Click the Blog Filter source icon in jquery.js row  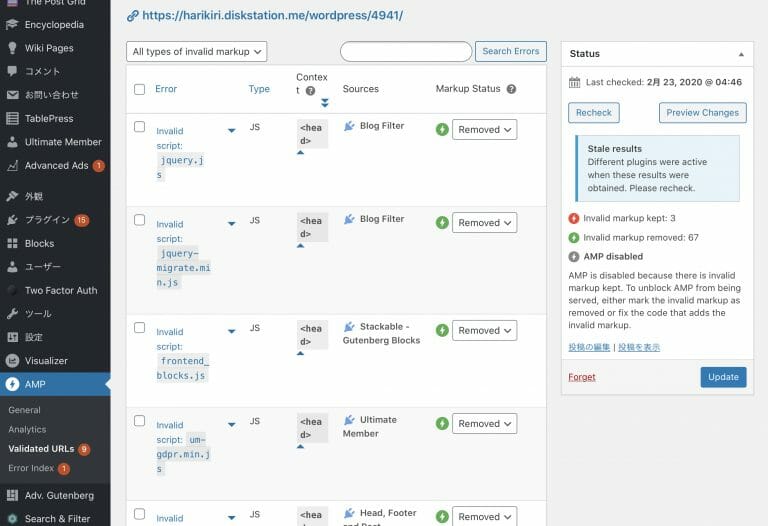click(349, 126)
